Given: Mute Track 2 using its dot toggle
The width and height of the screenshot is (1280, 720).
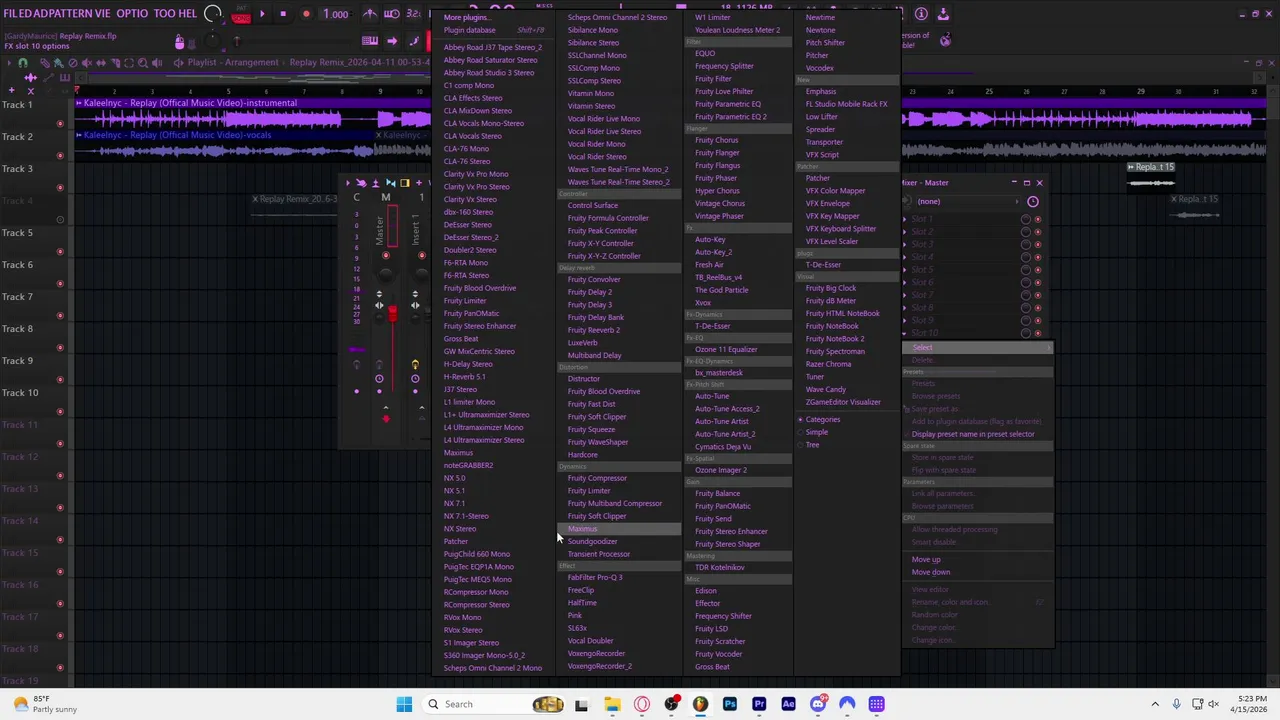Looking at the screenshot, I should click(60, 156).
